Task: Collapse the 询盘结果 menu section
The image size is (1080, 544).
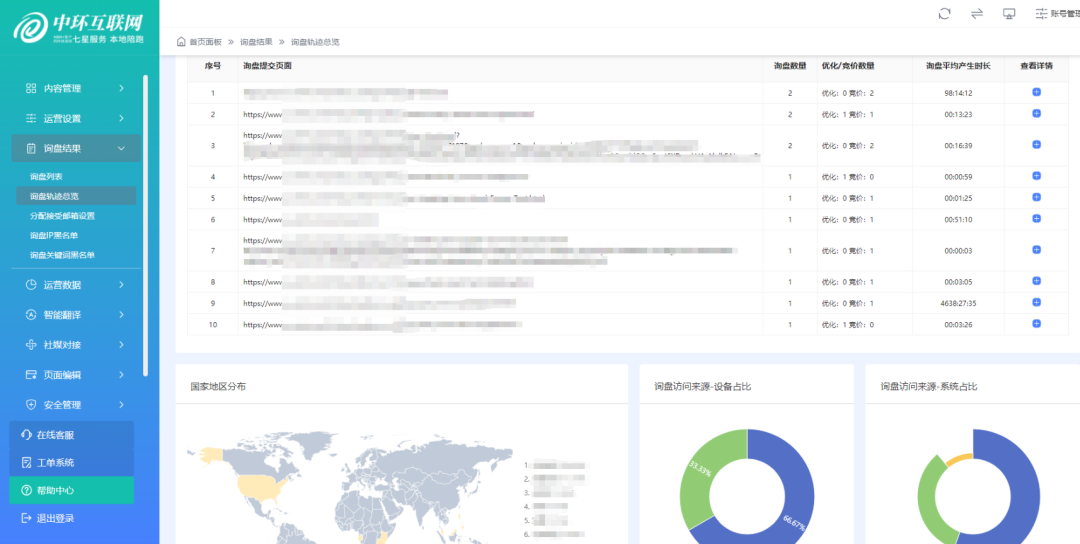Action: pos(76,148)
